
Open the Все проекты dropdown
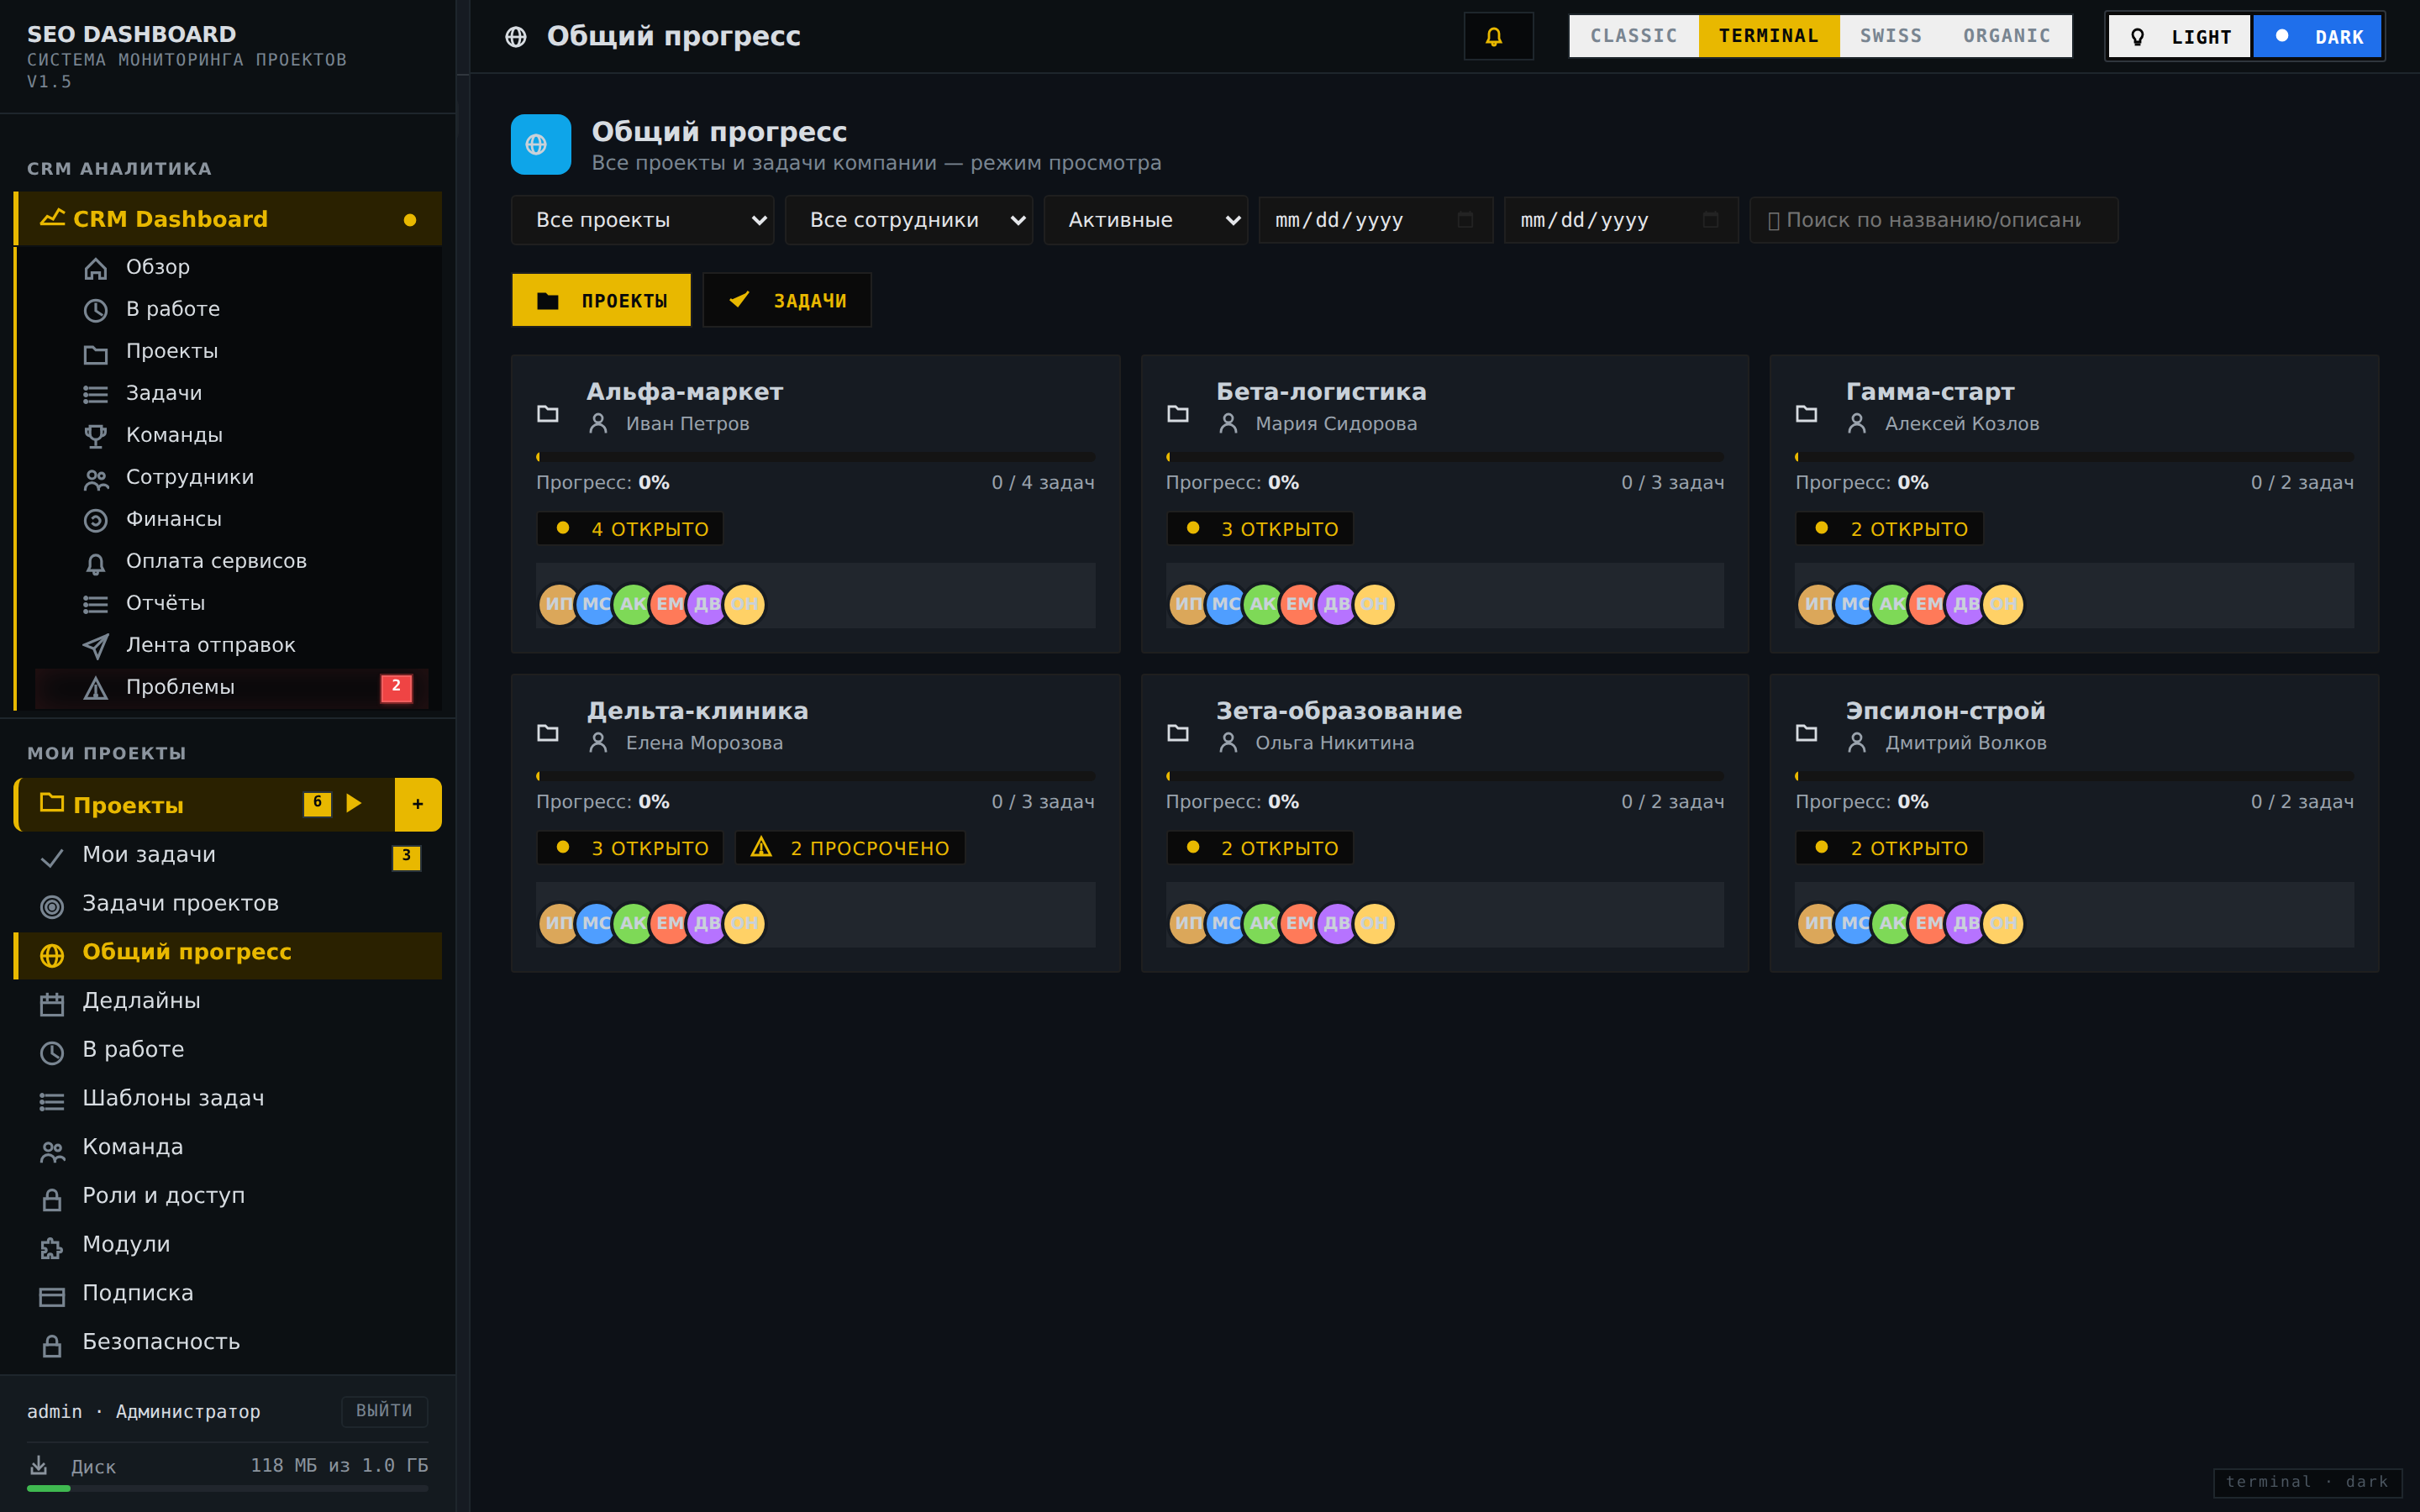pos(643,220)
